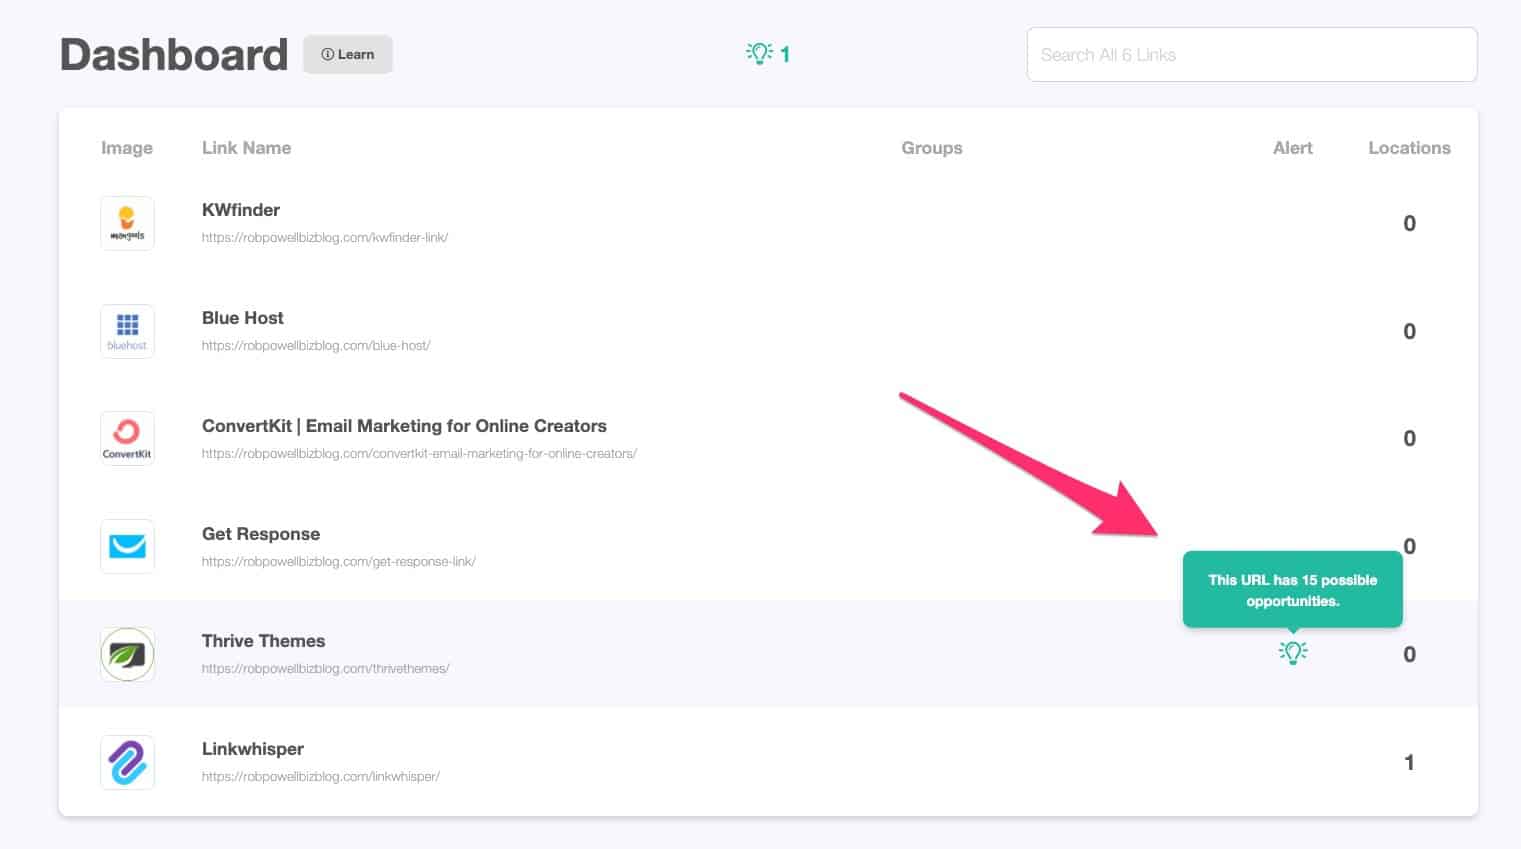Click the blue-host URL under Blue Host
The height and width of the screenshot is (849, 1521).
tap(316, 345)
